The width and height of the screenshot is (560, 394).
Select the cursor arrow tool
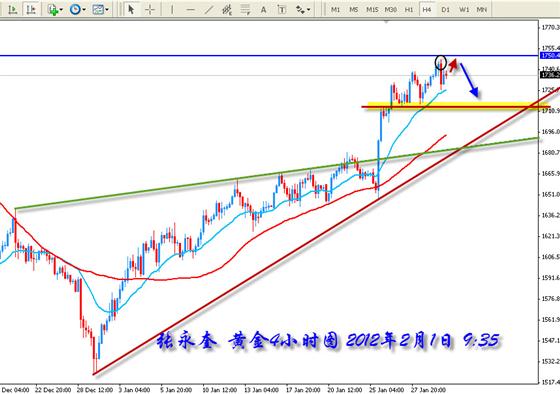pyautogui.click(x=131, y=10)
